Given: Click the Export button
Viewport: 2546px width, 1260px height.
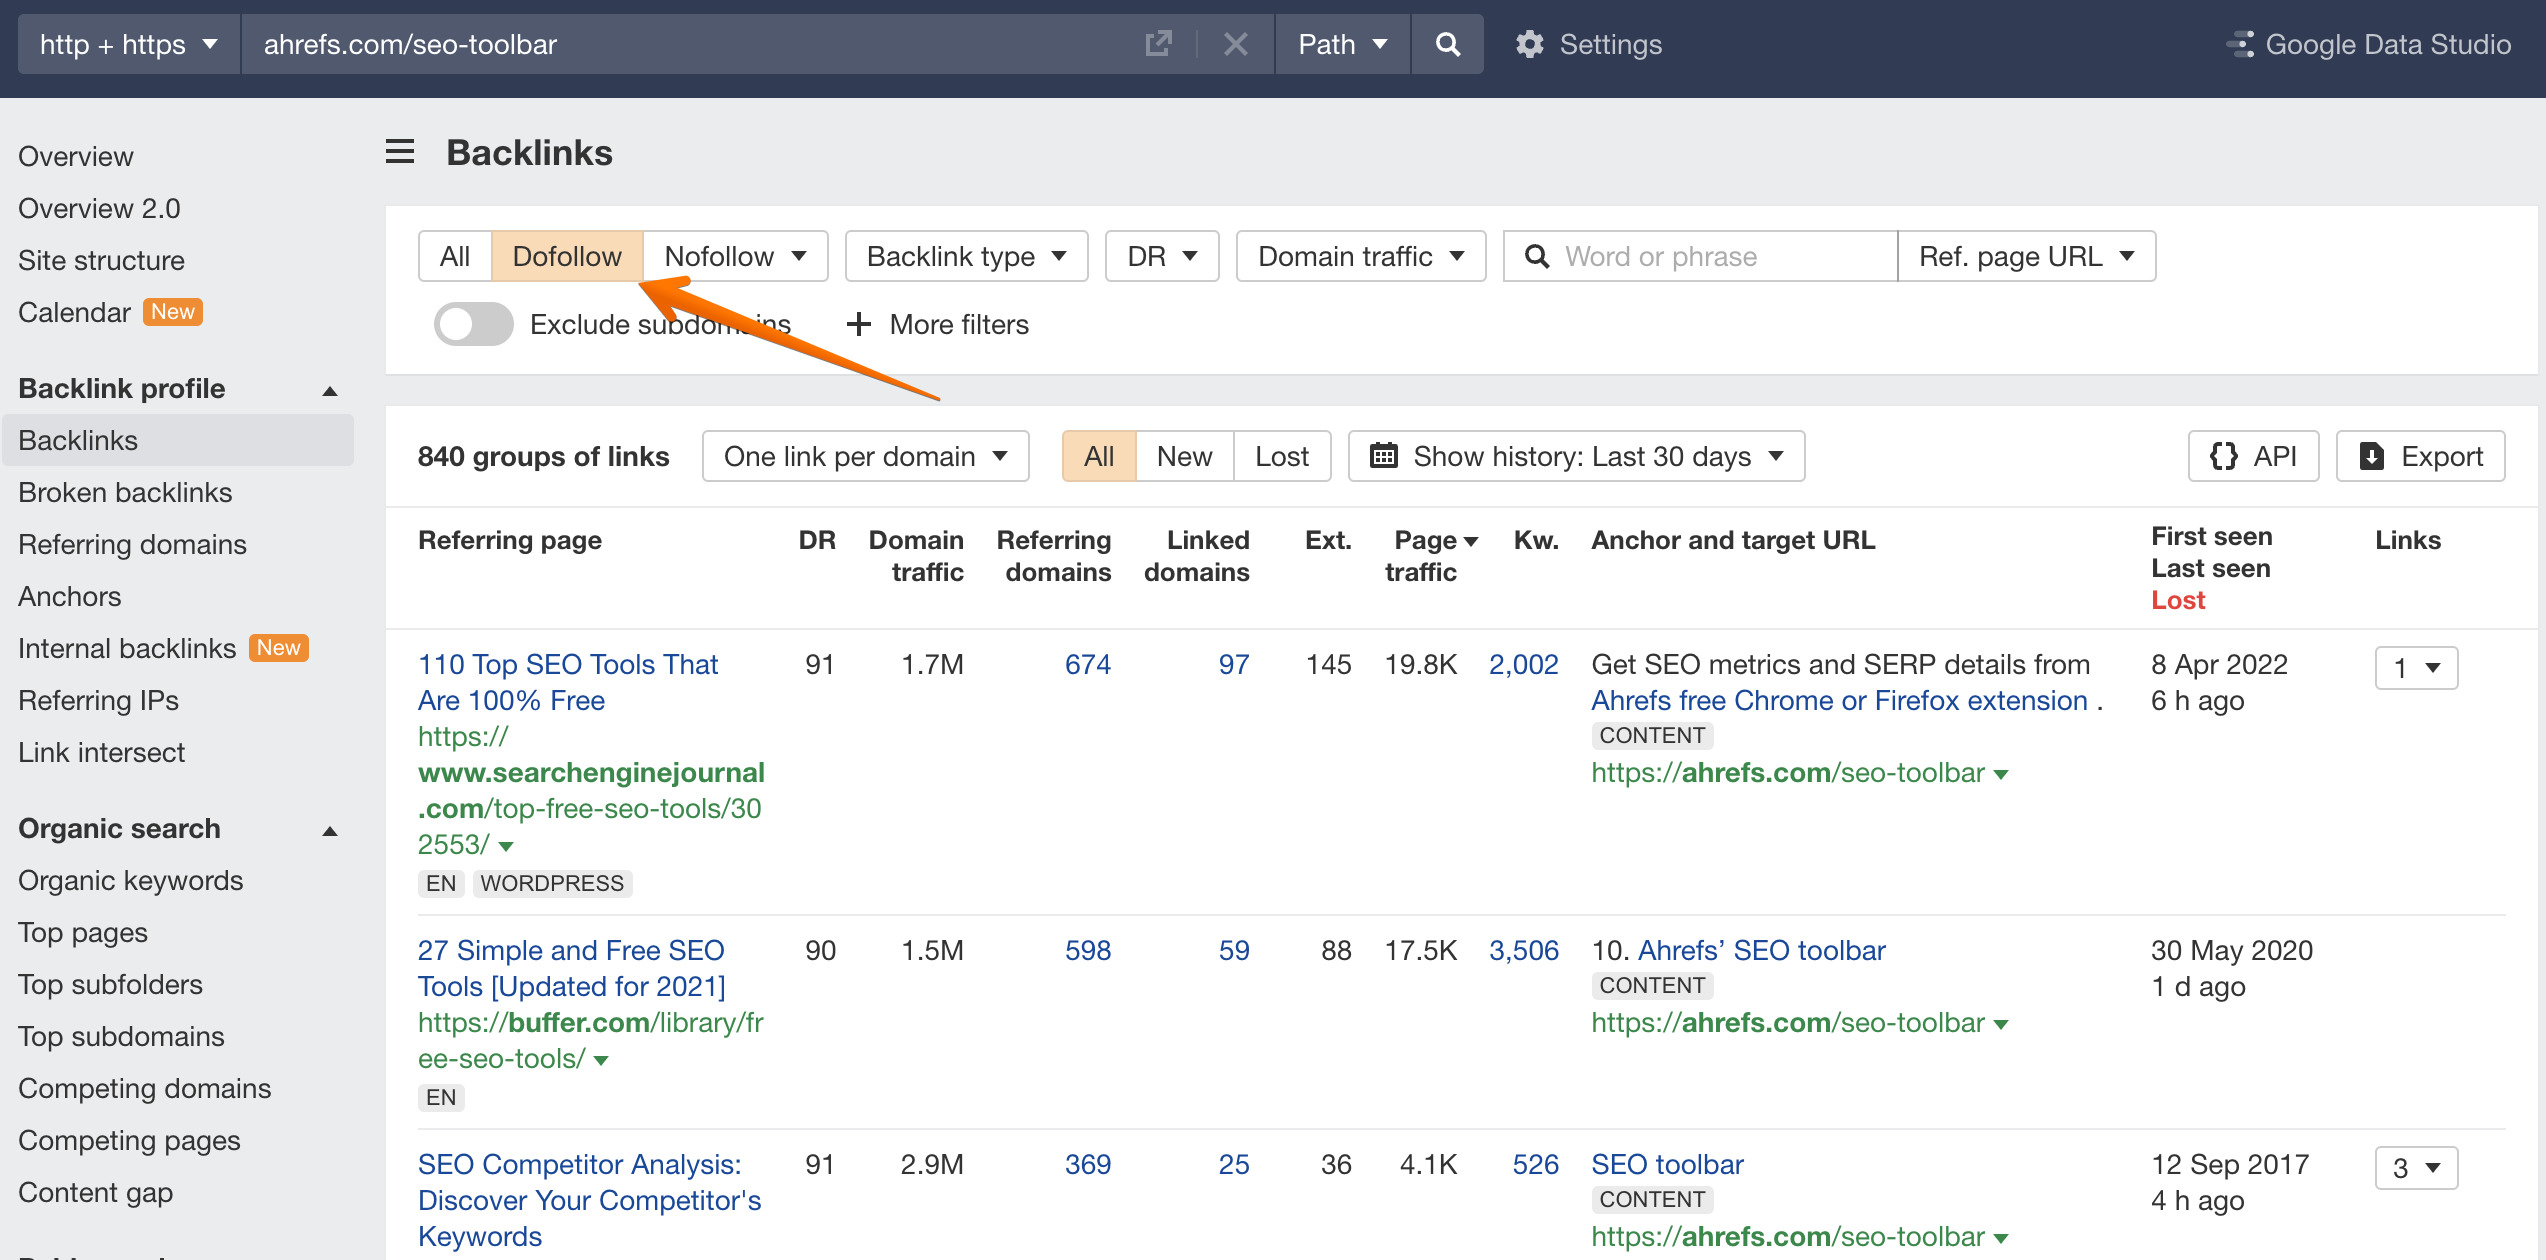Looking at the screenshot, I should [2420, 456].
